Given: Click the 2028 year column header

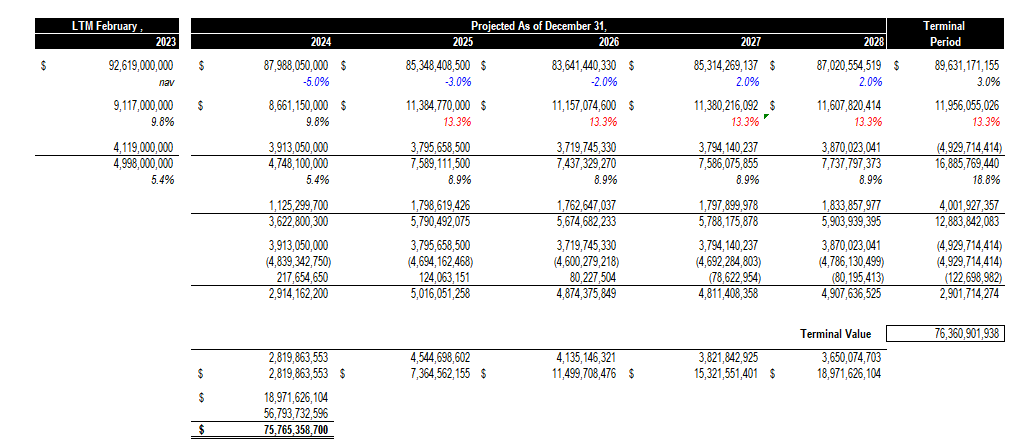Looking at the screenshot, I should point(873,42).
